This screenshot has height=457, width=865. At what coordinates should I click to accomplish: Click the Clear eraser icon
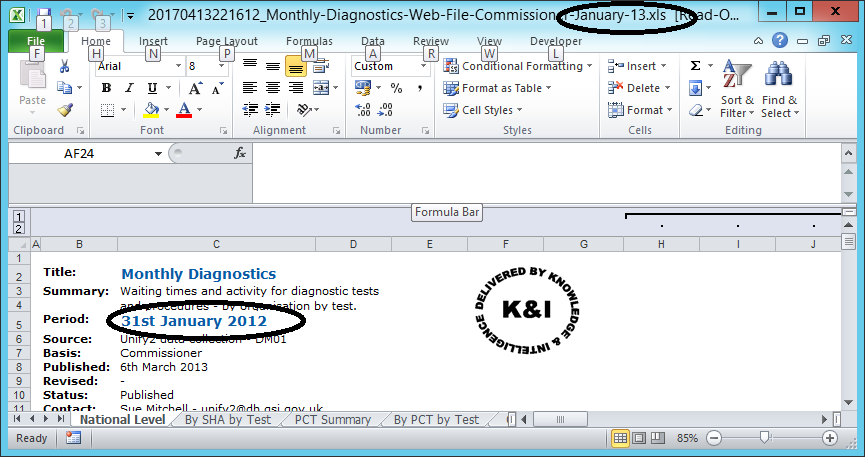coord(695,110)
